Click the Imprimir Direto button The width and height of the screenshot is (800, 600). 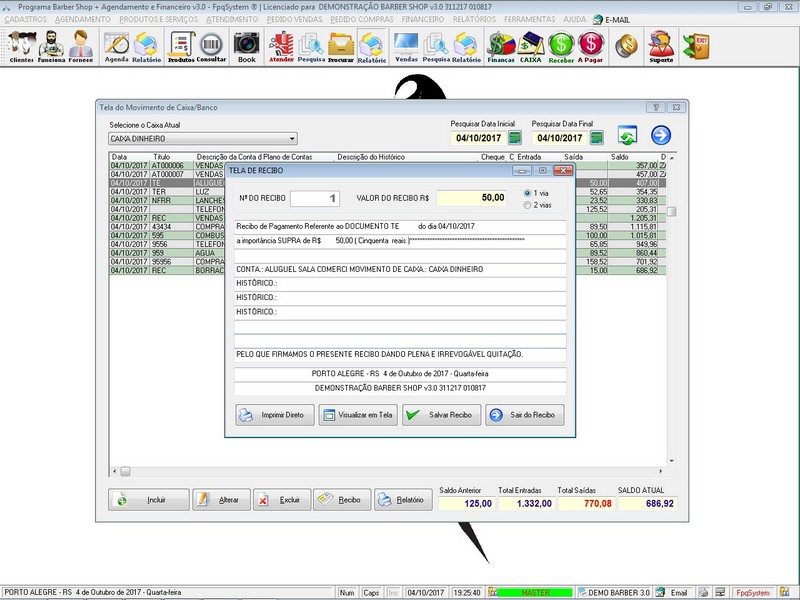[275, 415]
